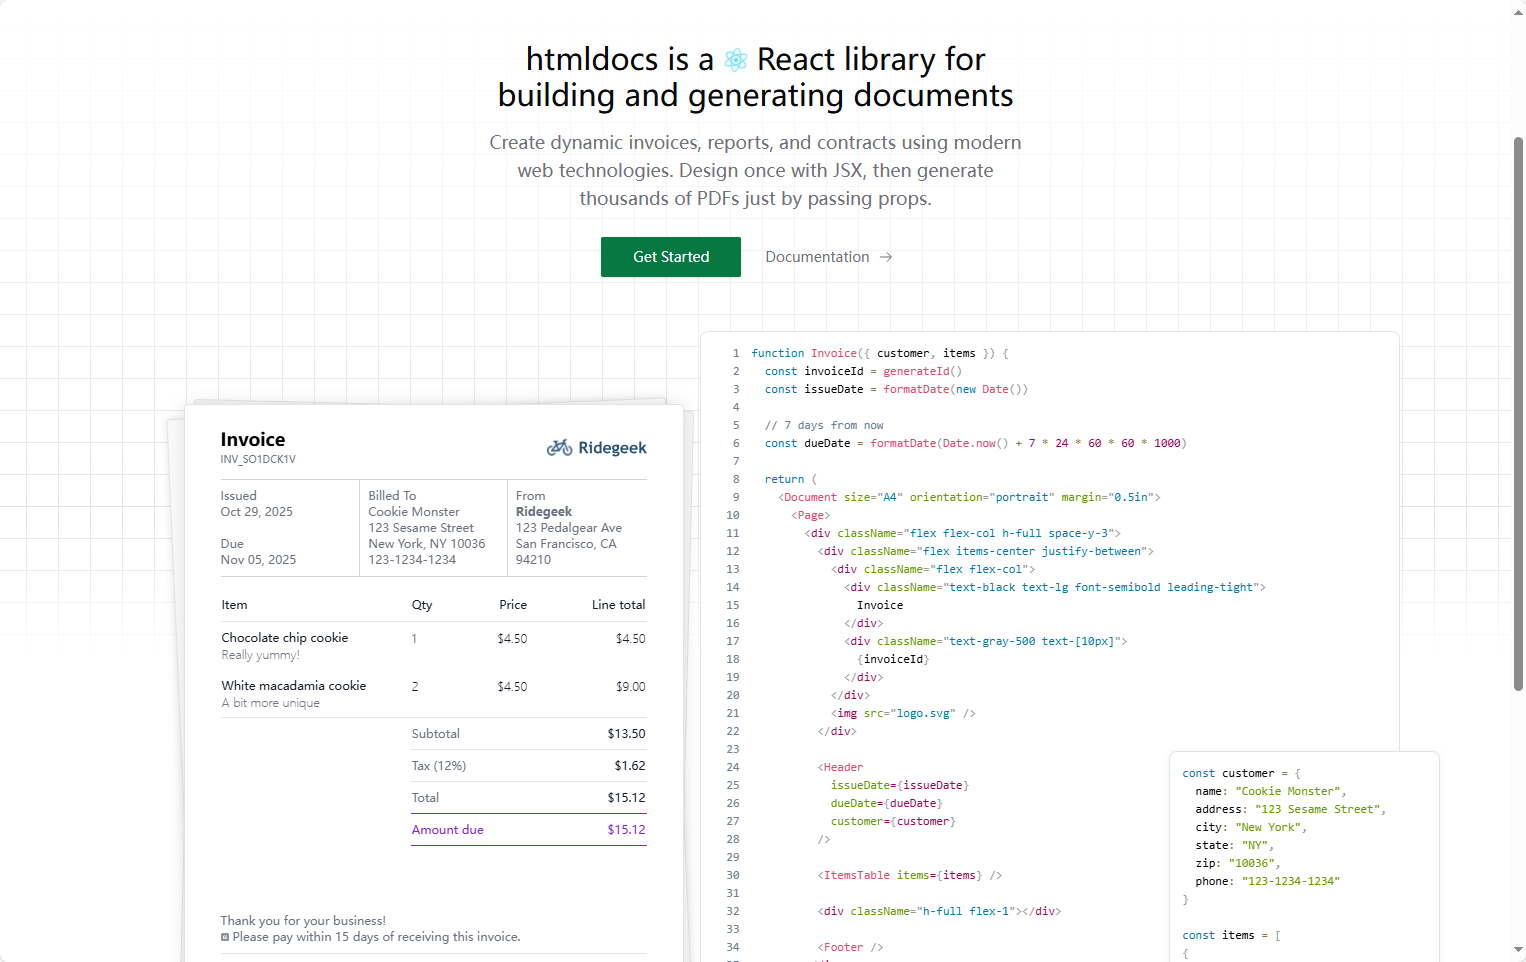The width and height of the screenshot is (1526, 962).
Task: Click the scrollbar up arrow
Action: point(1518,11)
